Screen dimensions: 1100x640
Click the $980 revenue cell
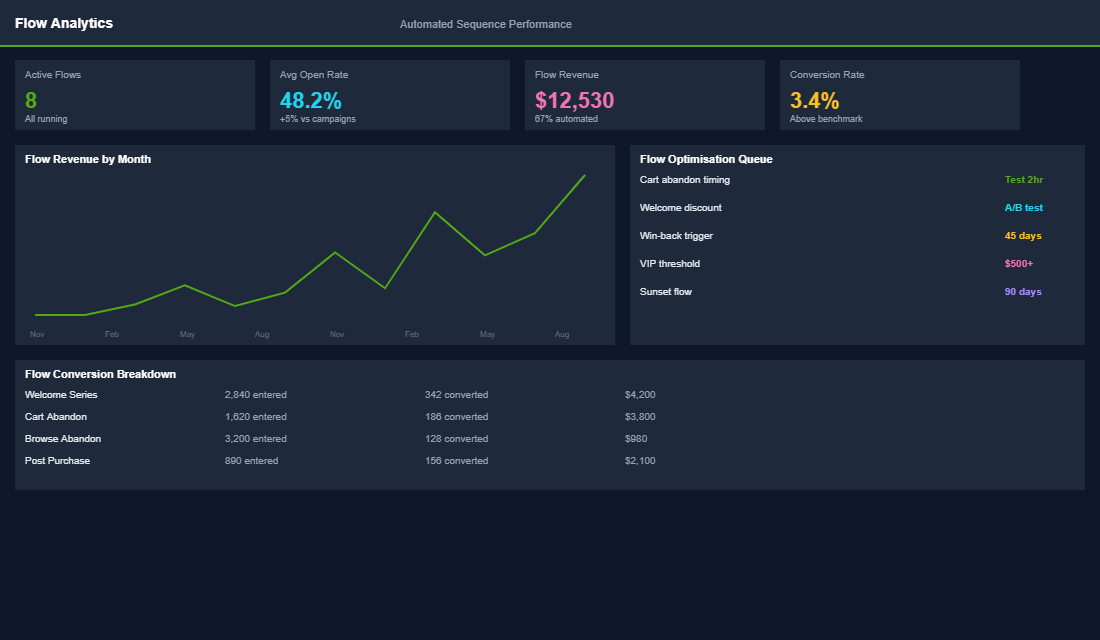tap(636, 439)
